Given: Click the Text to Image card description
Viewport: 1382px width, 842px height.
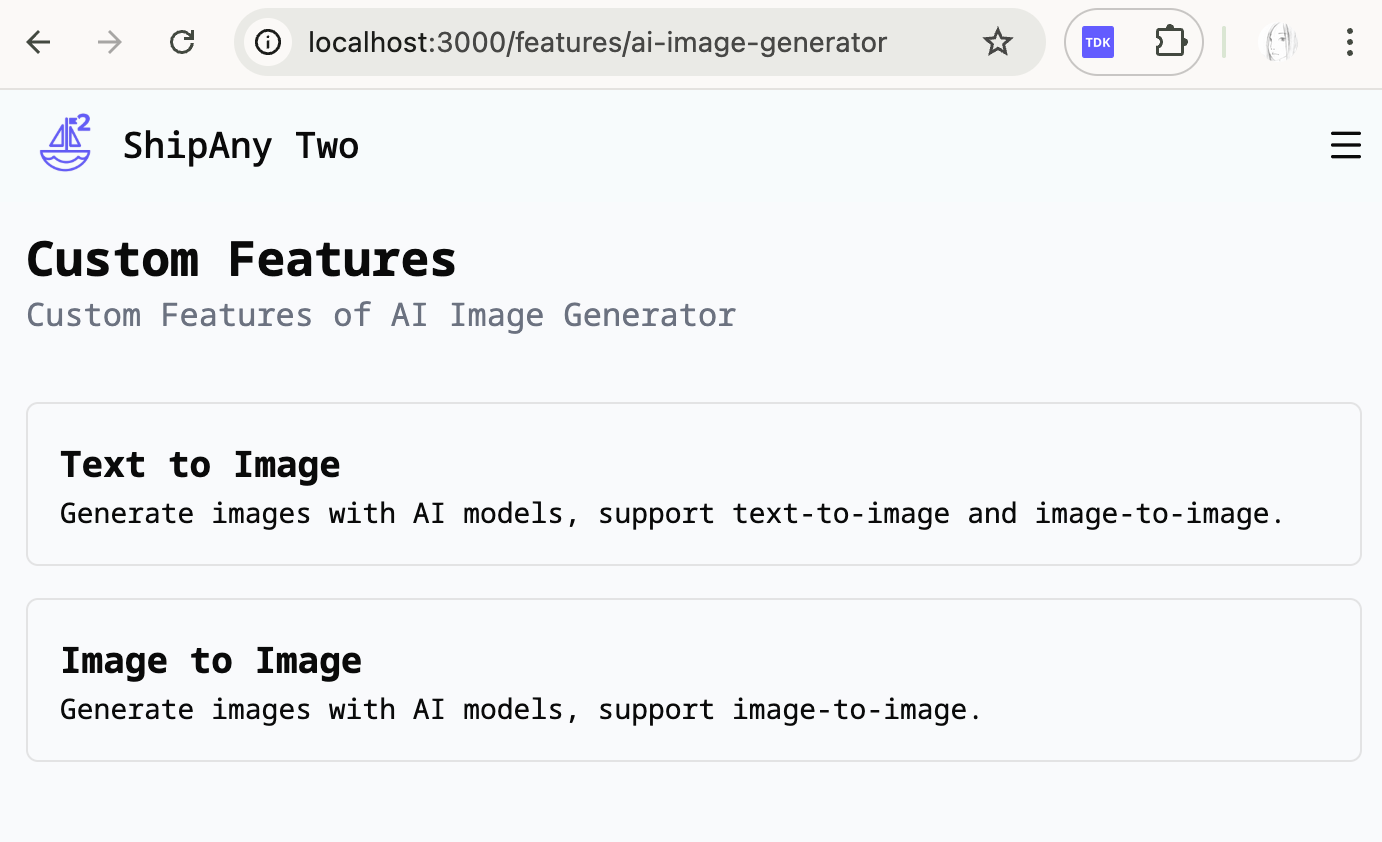Looking at the screenshot, I should point(671,514).
